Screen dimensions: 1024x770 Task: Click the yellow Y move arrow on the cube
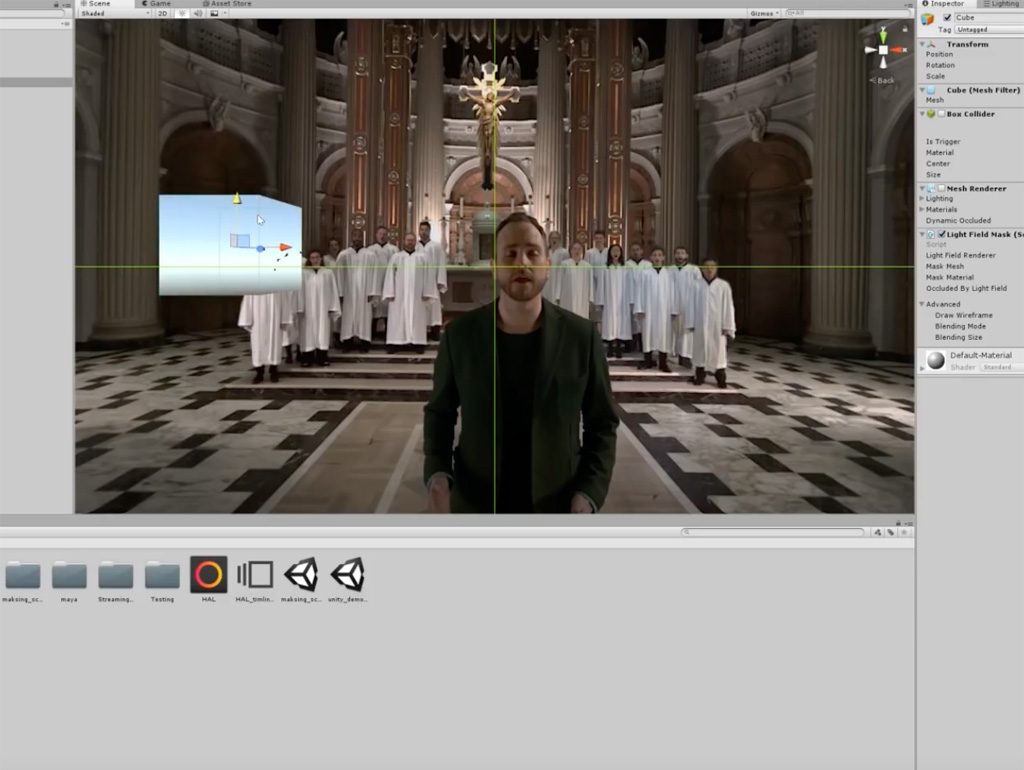(x=237, y=198)
